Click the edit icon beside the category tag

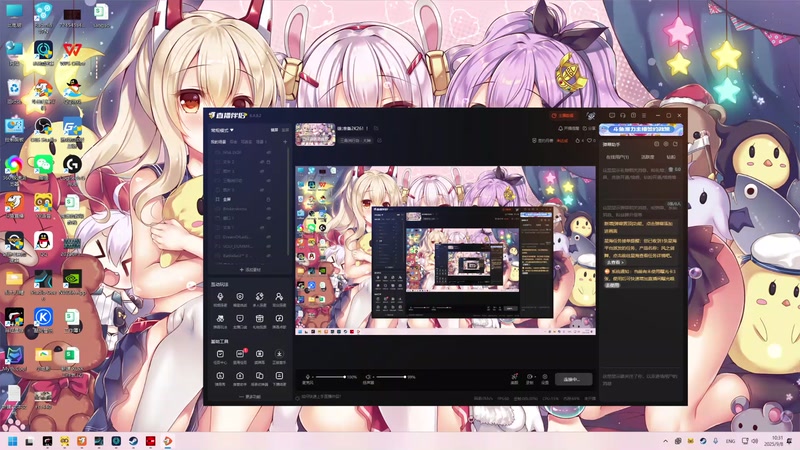pos(380,140)
